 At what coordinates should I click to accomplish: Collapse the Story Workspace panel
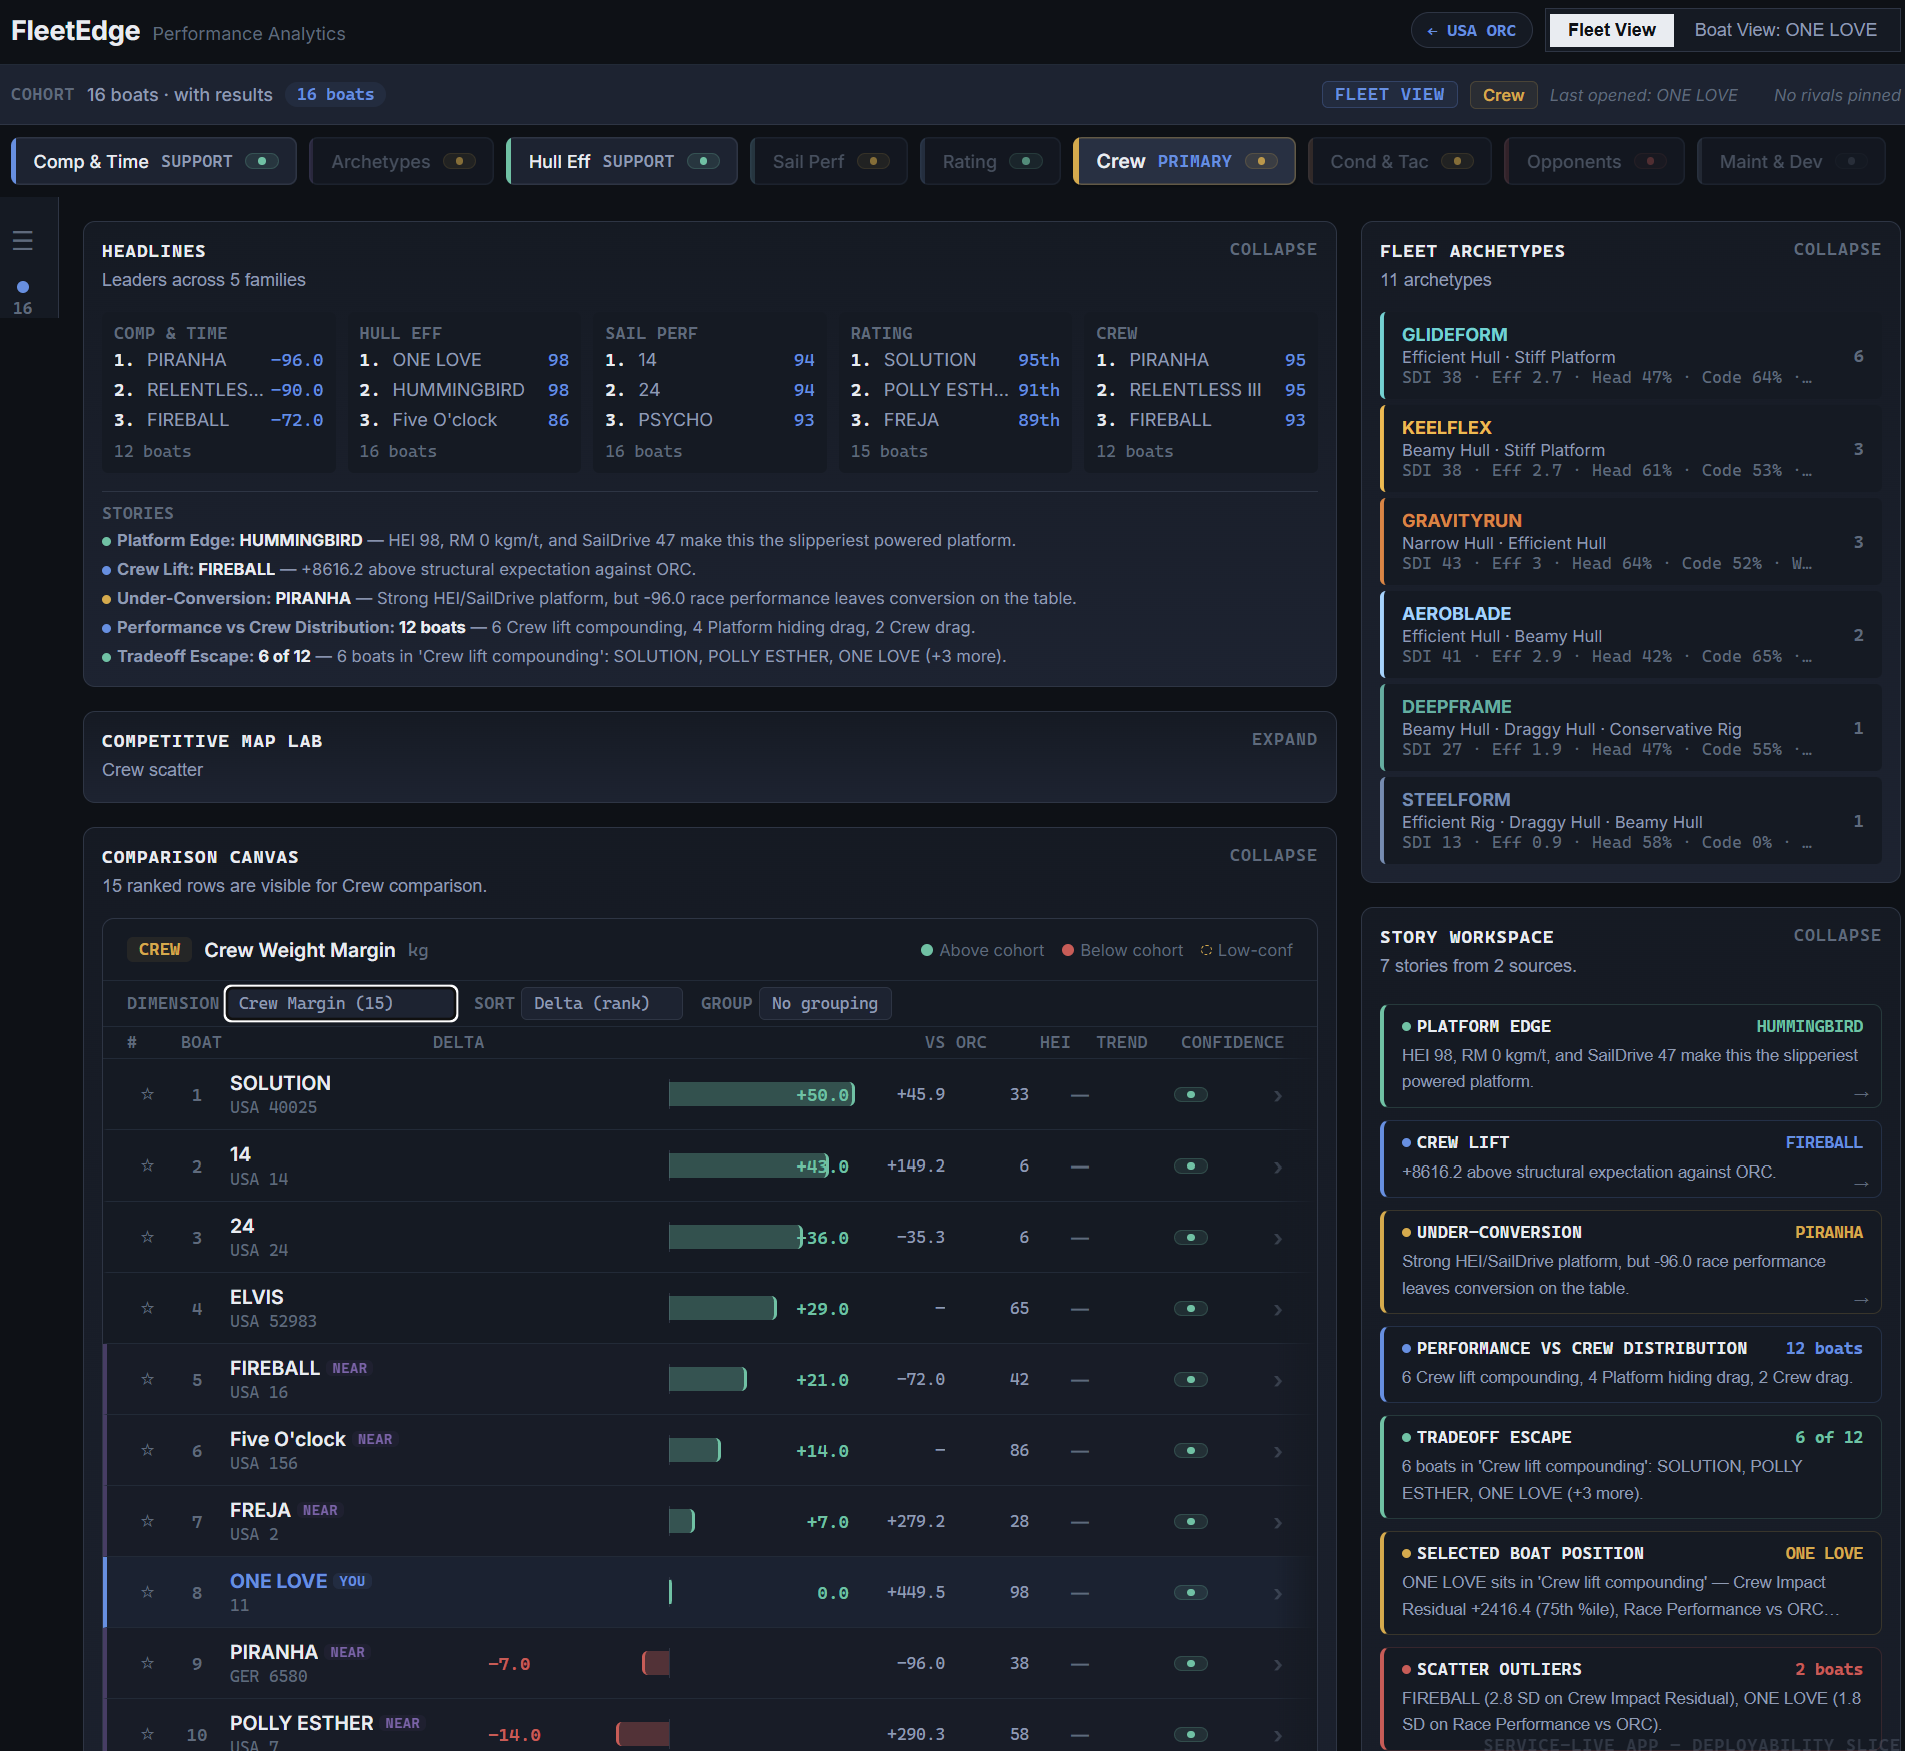pyautogui.click(x=1837, y=935)
